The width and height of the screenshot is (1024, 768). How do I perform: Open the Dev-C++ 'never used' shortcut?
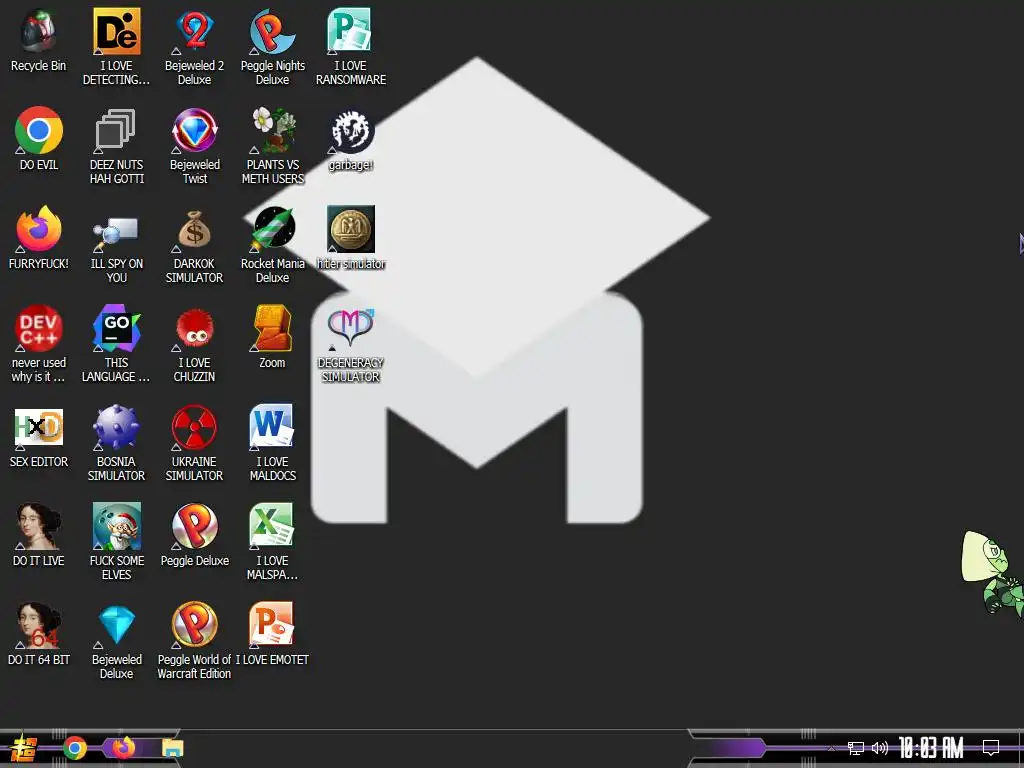coord(39,328)
